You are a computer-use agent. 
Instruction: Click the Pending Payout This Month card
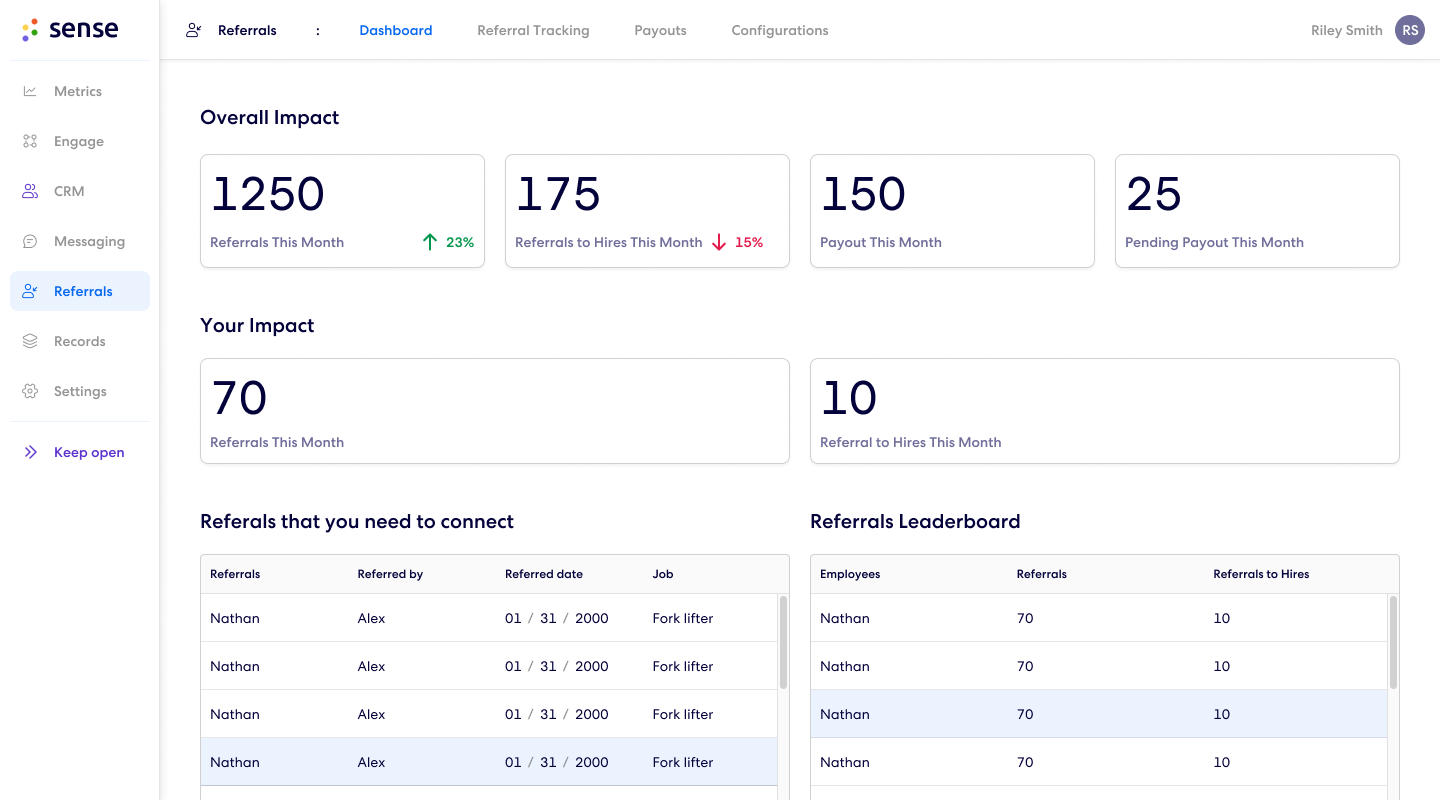pyautogui.click(x=1256, y=211)
